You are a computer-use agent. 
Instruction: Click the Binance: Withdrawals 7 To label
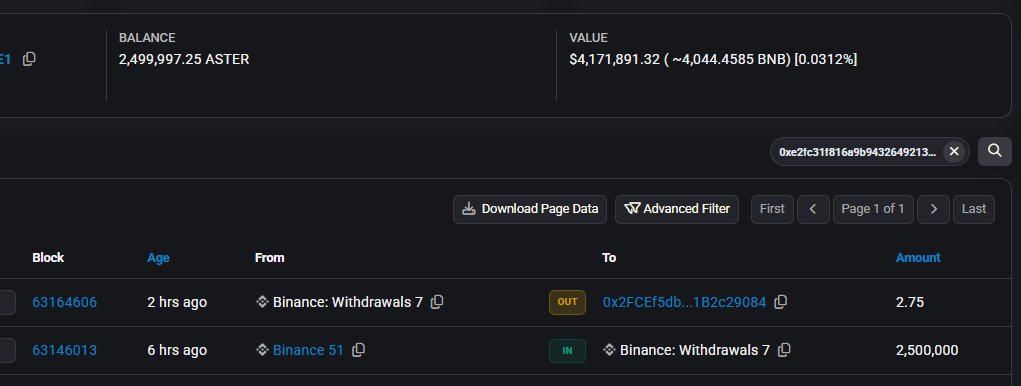coord(695,350)
